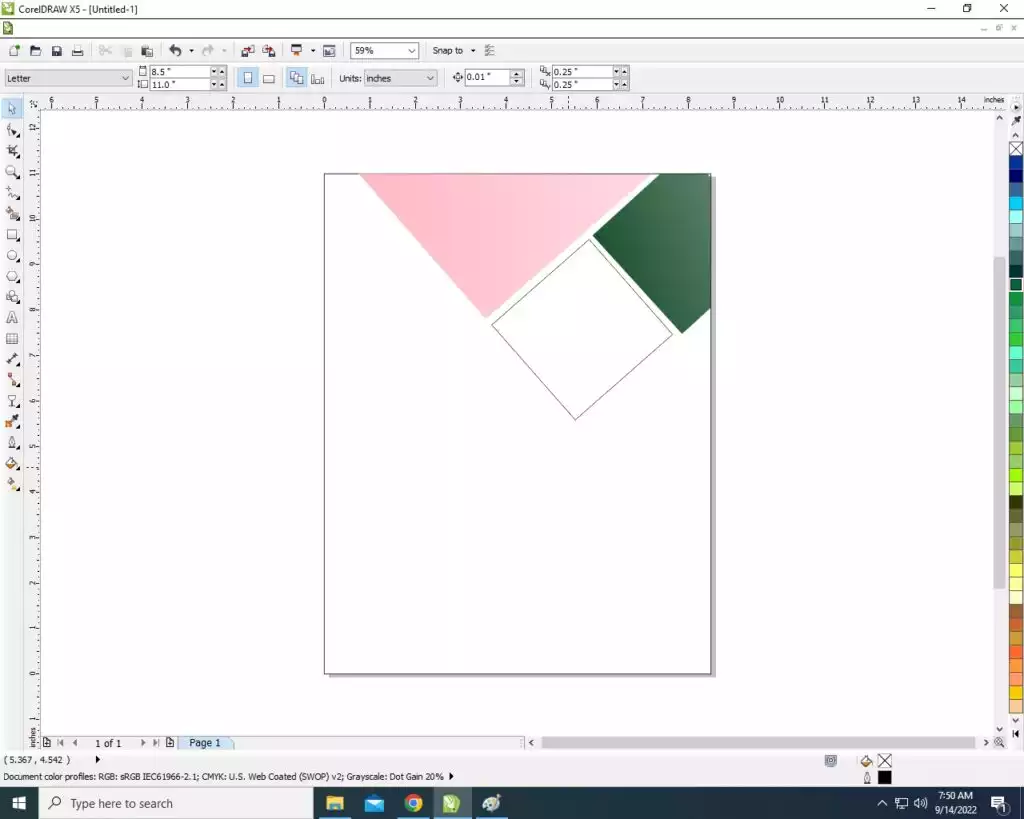
Task: Open the Page 1 tab
Action: [205, 743]
